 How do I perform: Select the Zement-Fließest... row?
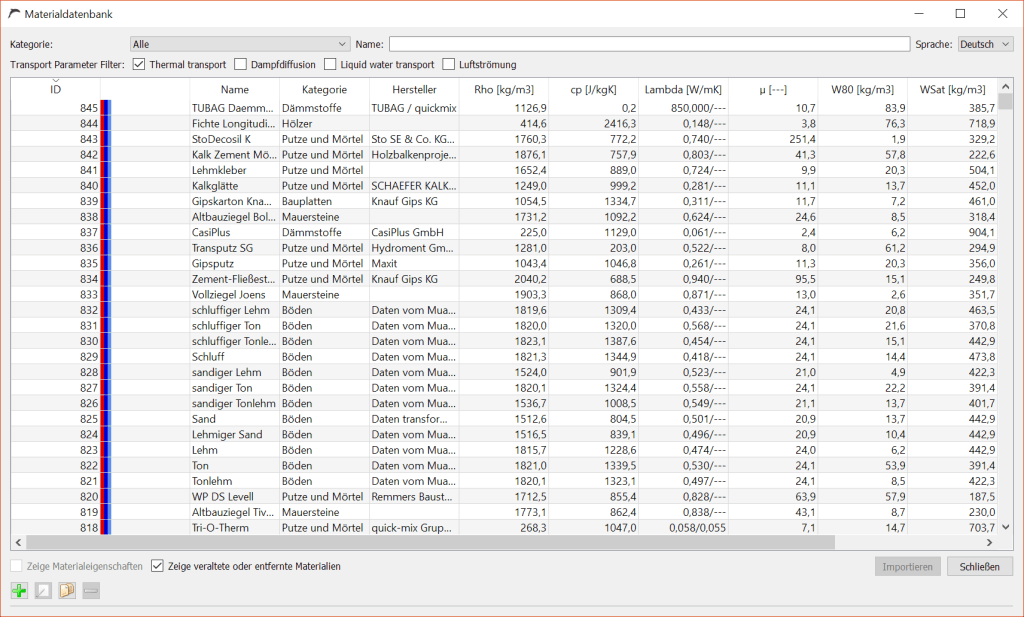(x=504, y=279)
